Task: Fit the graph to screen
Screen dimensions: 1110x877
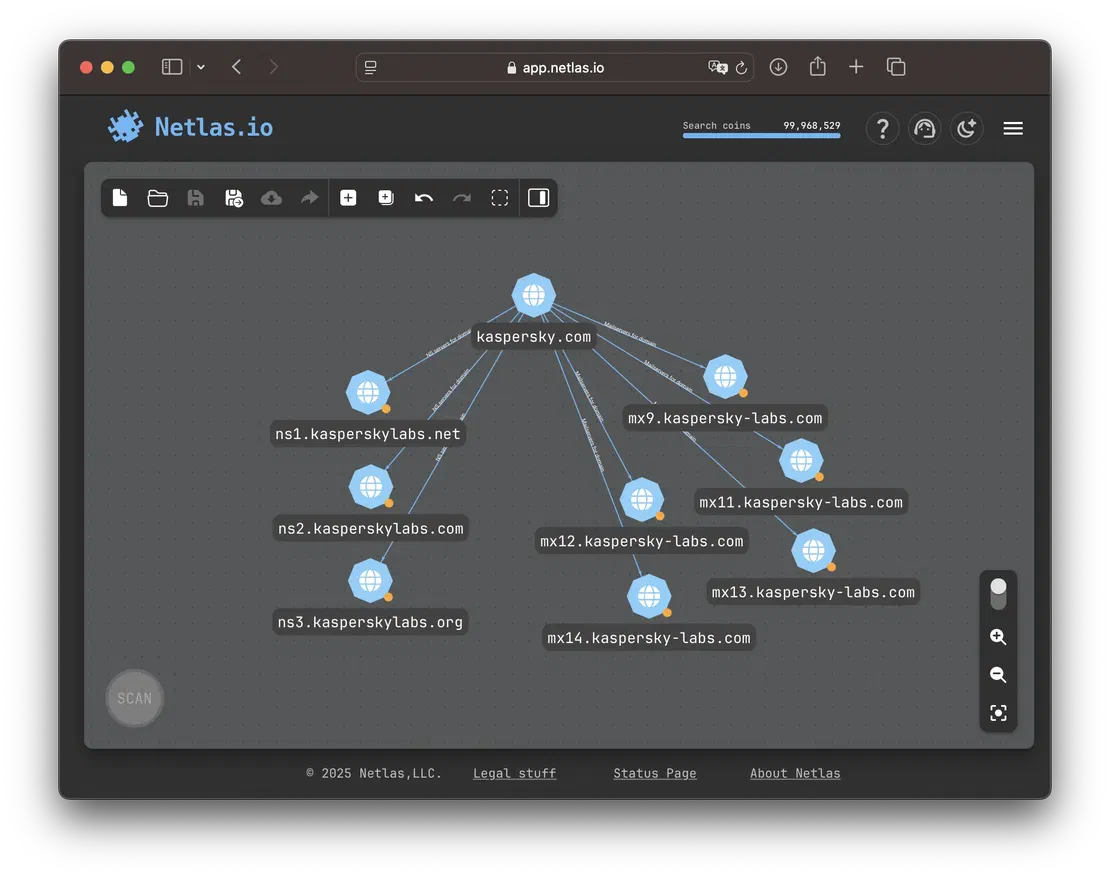Action: coord(998,713)
